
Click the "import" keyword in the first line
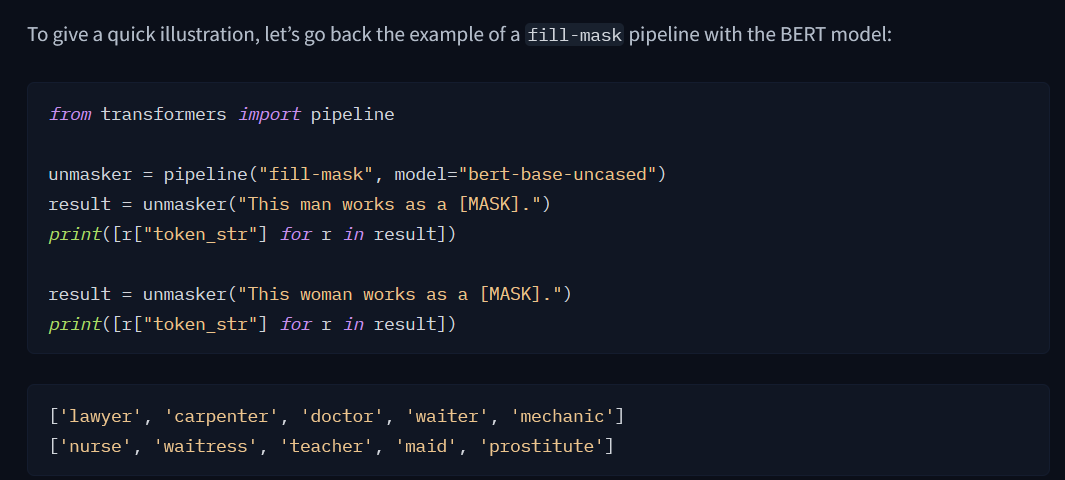pos(269,114)
